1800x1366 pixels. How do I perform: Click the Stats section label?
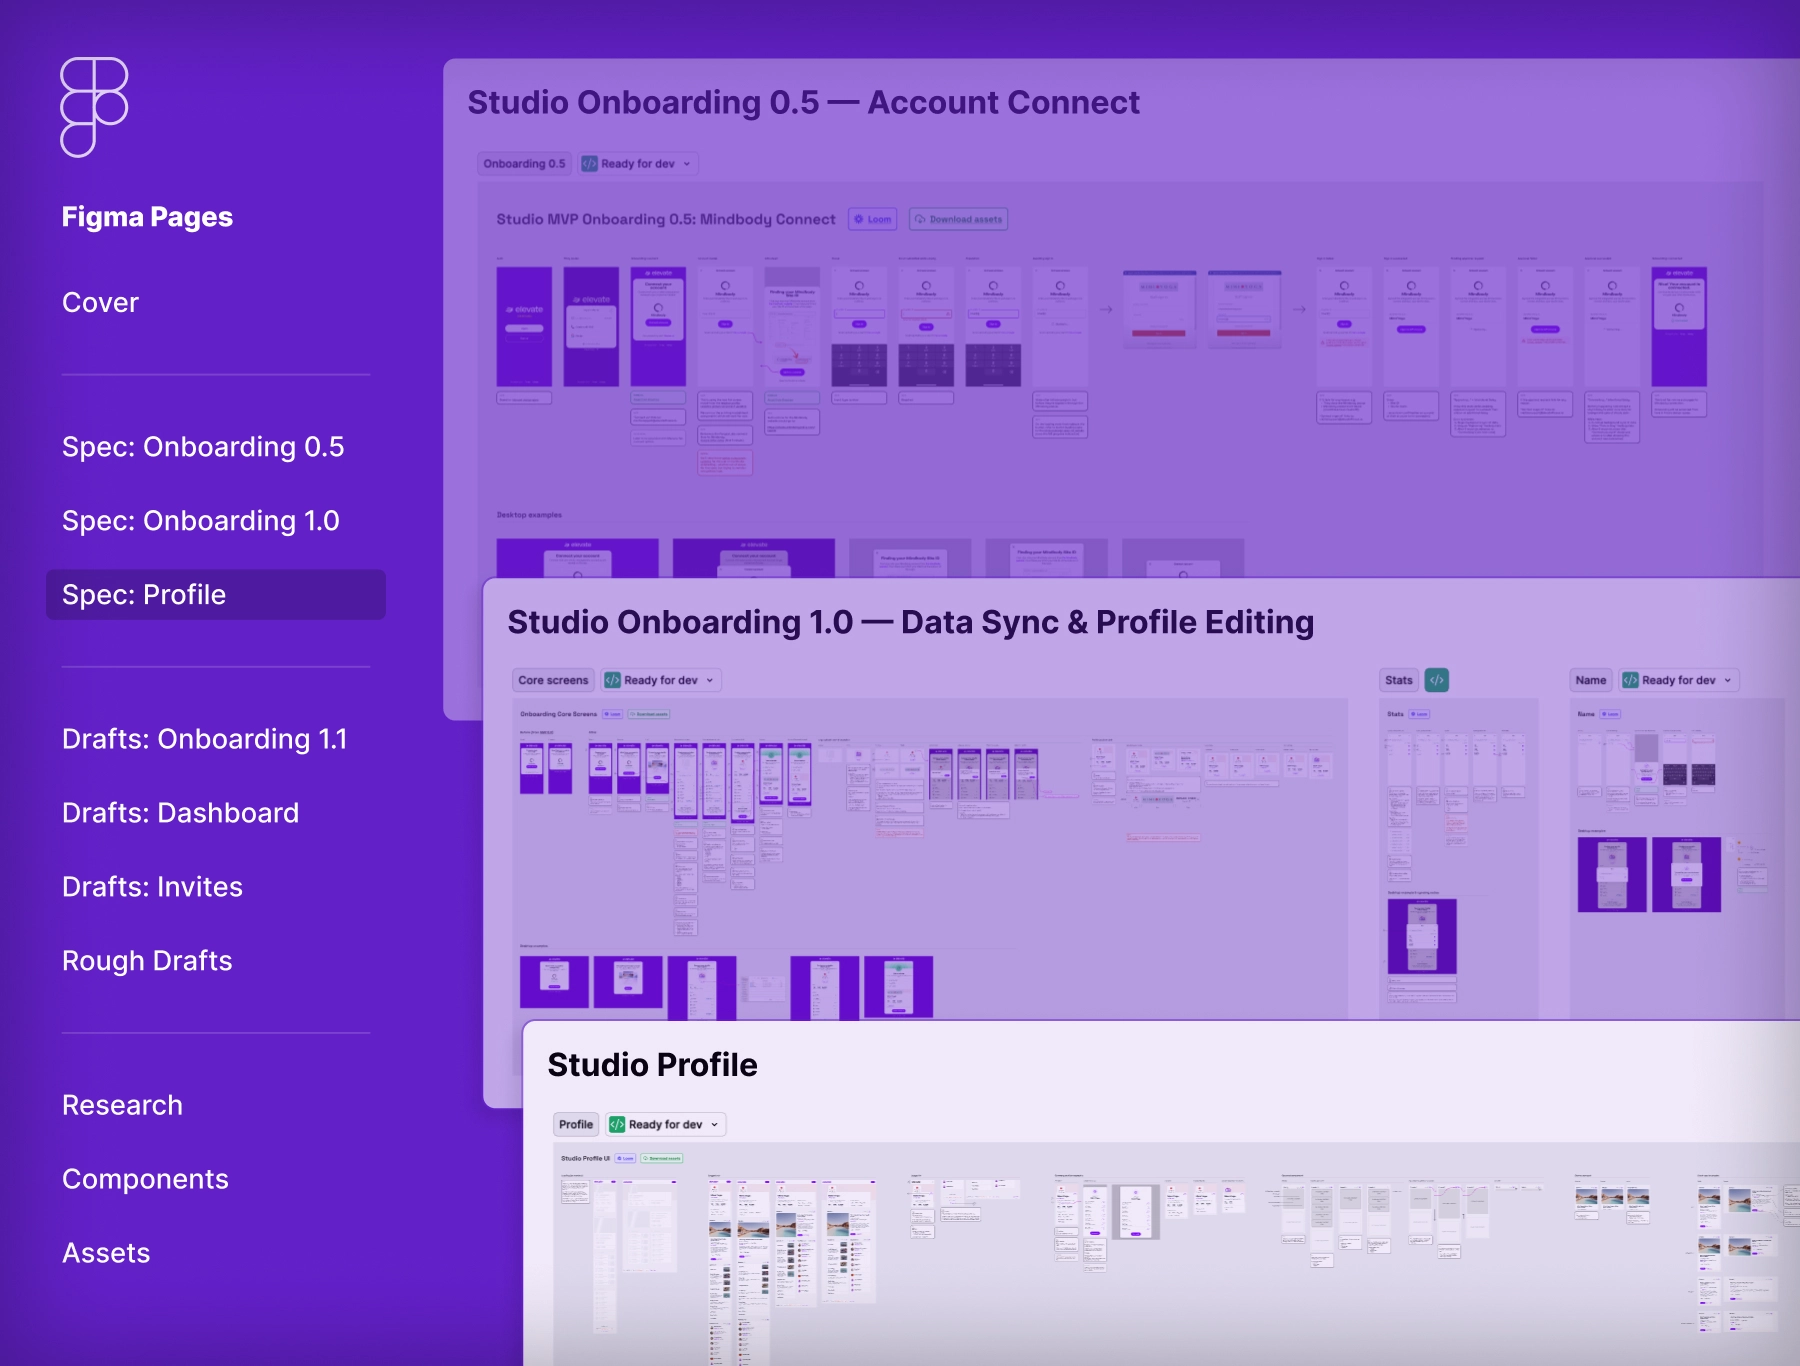(1398, 680)
